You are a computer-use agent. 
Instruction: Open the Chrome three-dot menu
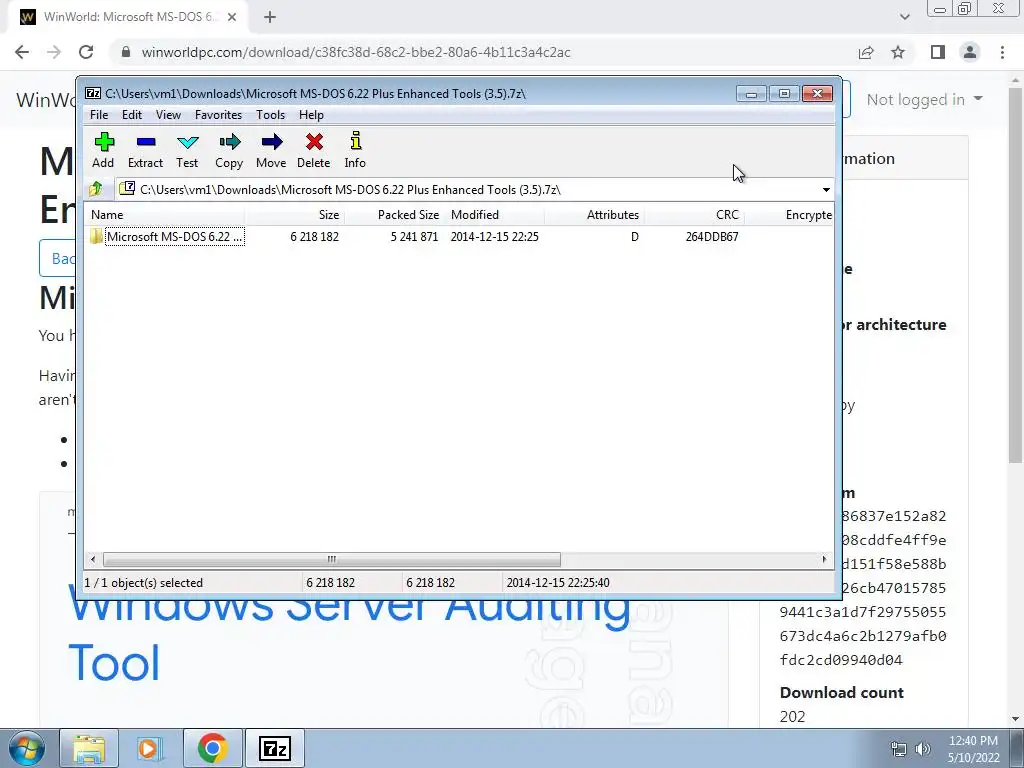click(1002, 52)
